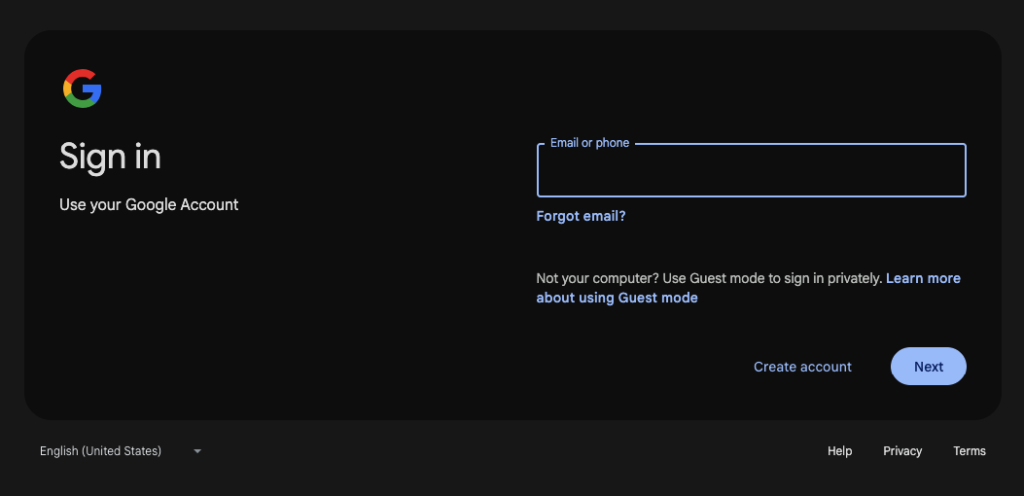Click the red arc of Google logo
Screen dimensions: 1024x496
(x=78, y=76)
